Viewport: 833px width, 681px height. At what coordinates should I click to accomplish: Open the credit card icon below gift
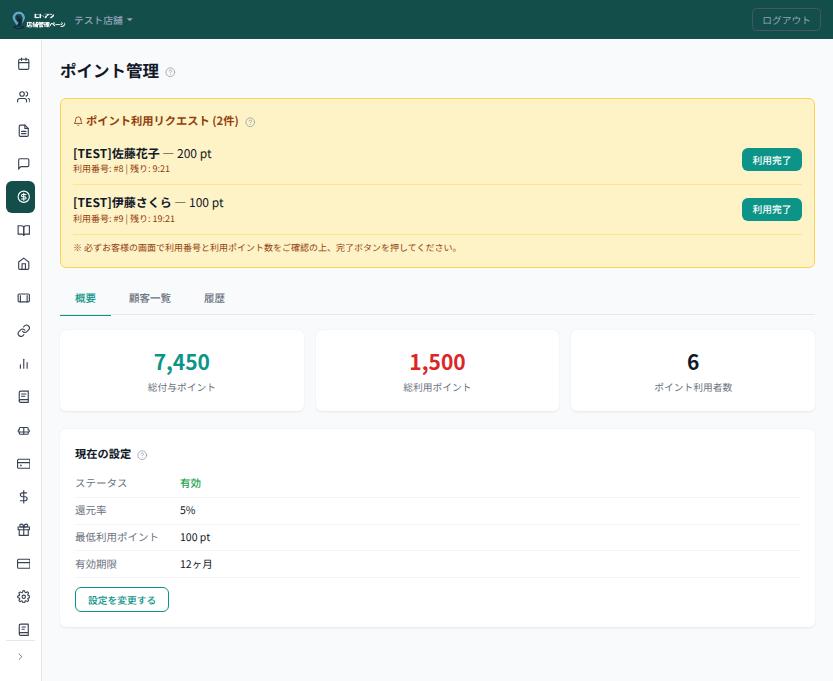[x=23, y=564]
